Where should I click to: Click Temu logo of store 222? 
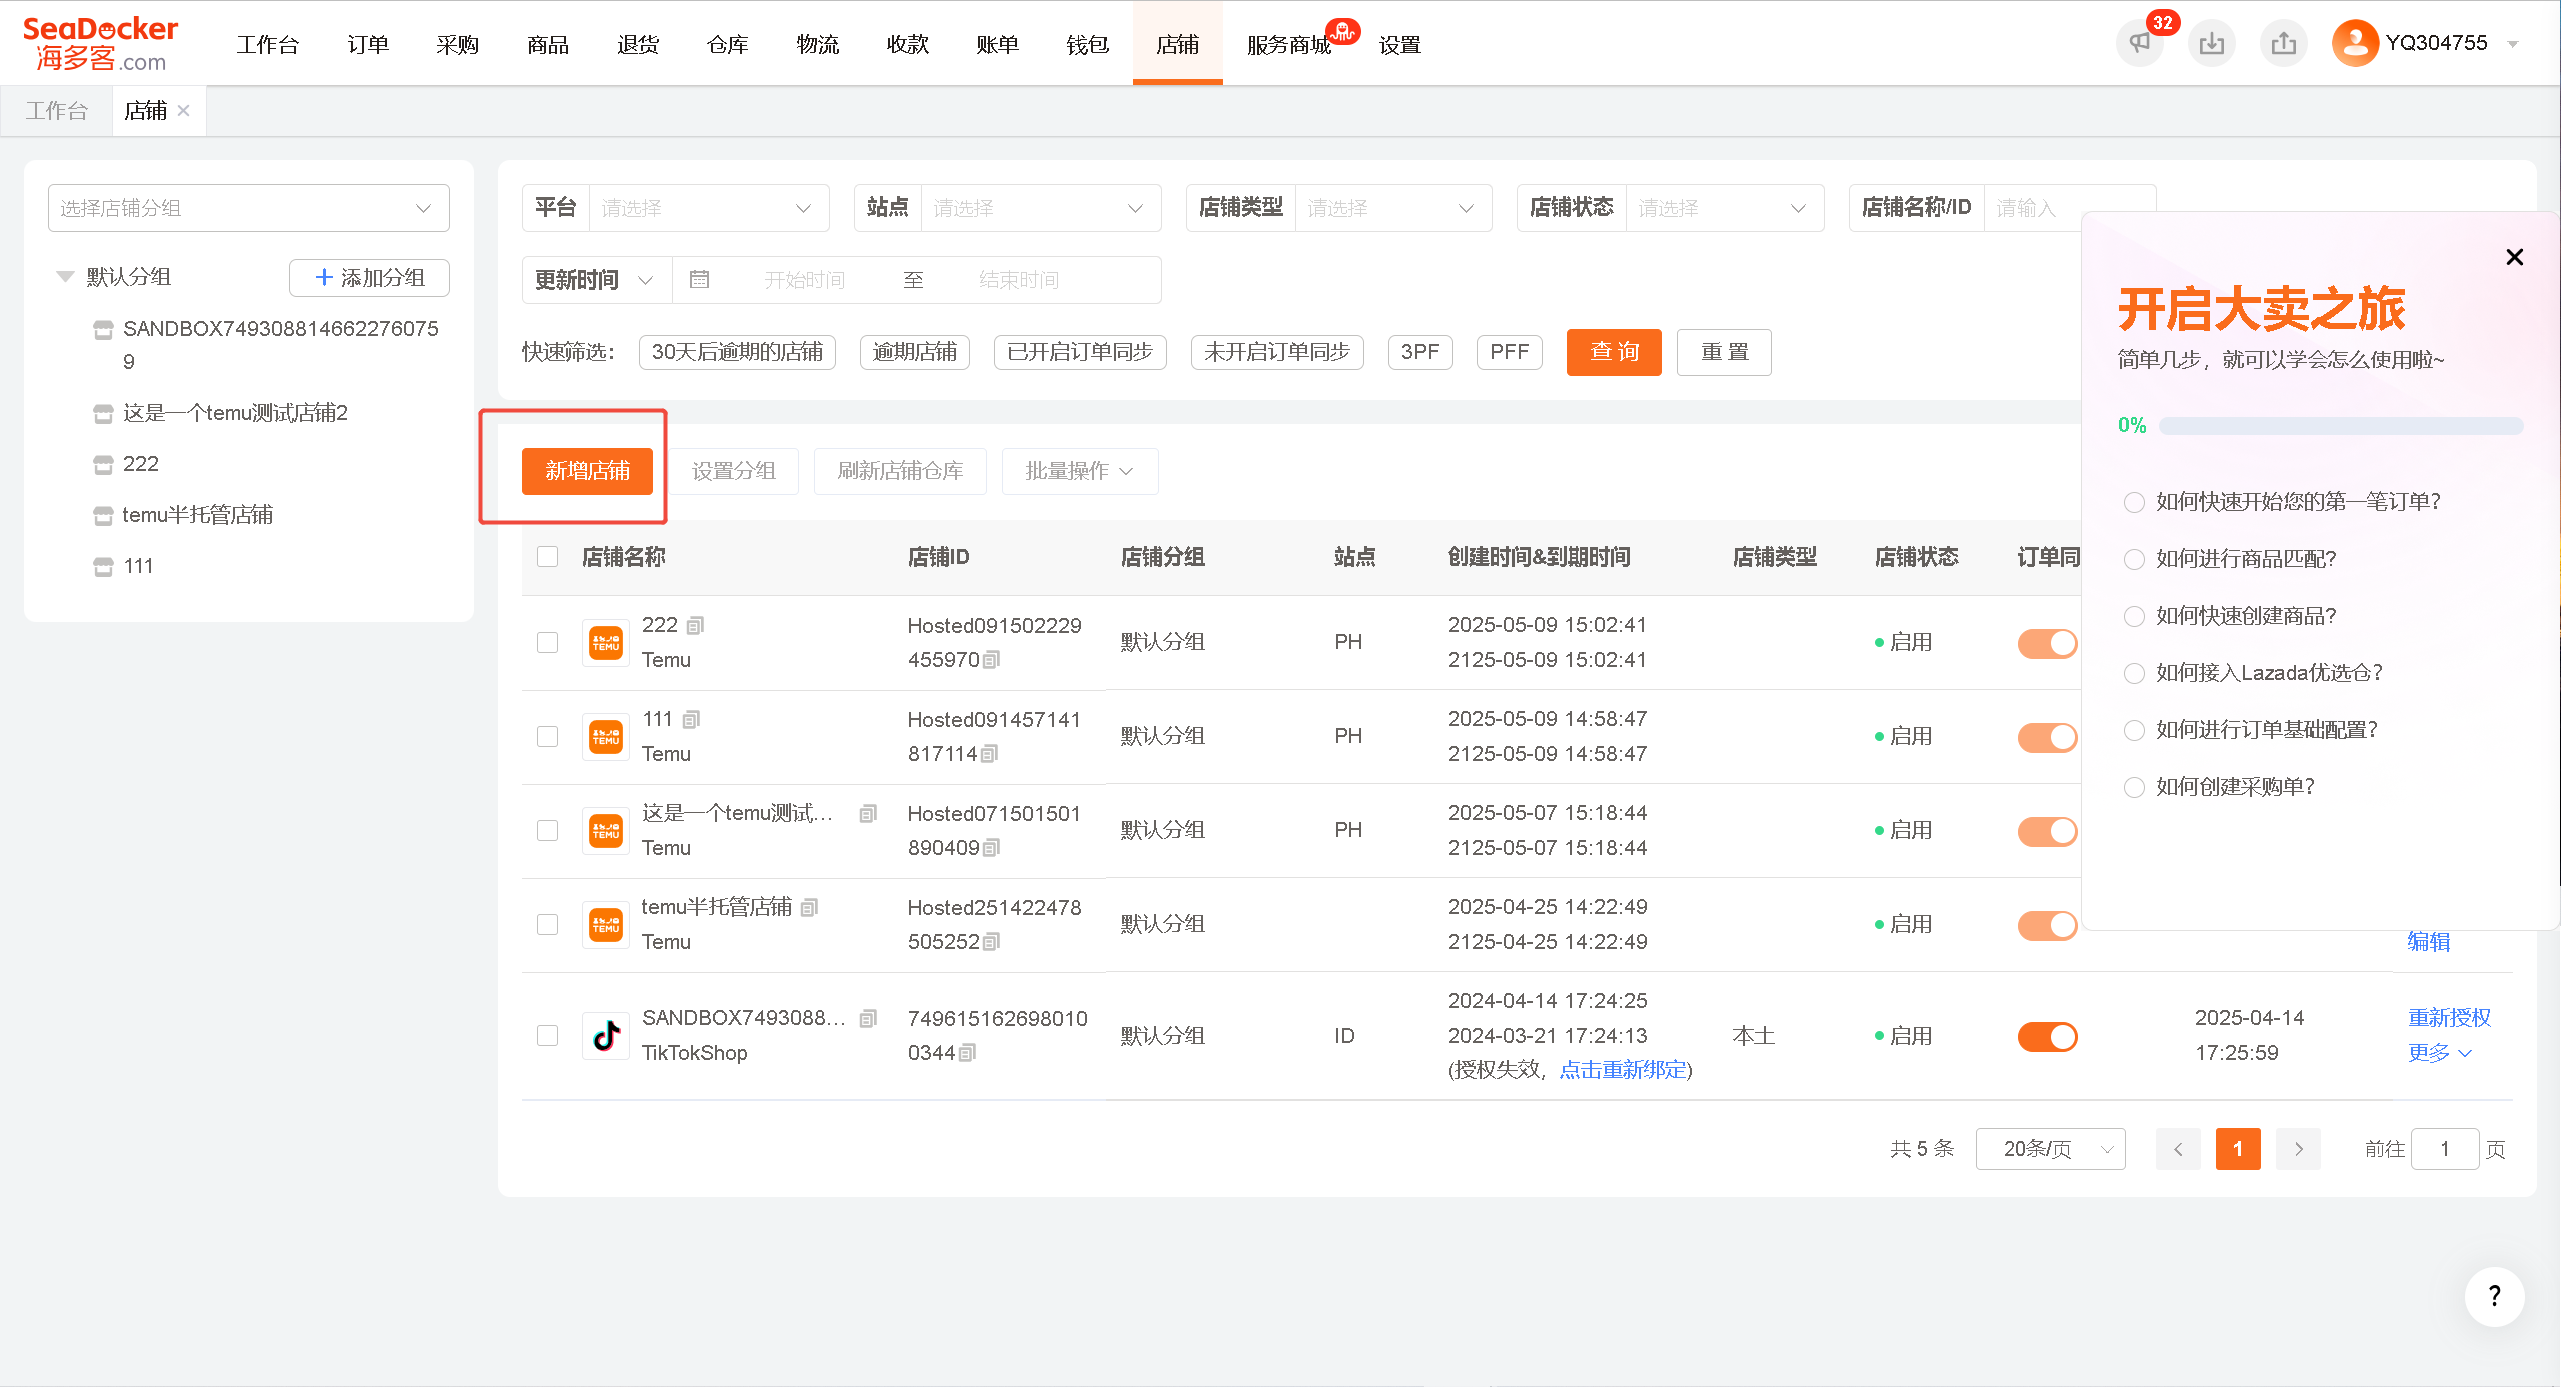coord(606,642)
